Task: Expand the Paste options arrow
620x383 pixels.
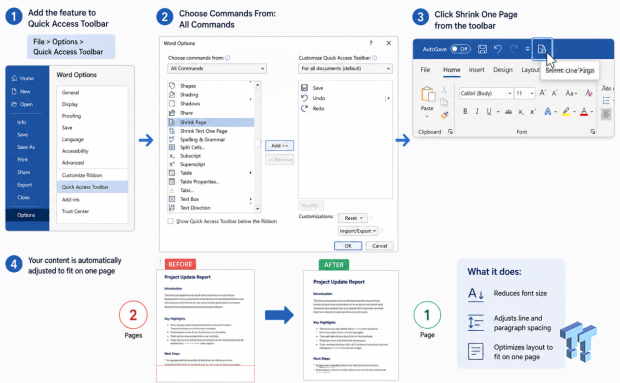Action: (427, 117)
